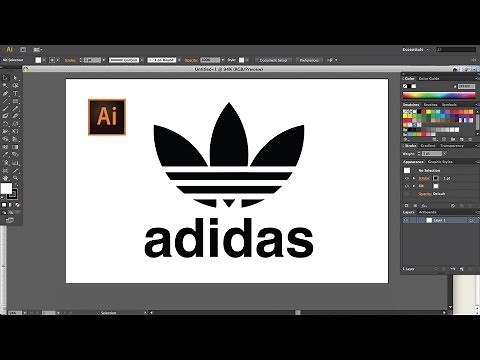
Task: Switch to the Transparency tab
Action: pos(452,146)
